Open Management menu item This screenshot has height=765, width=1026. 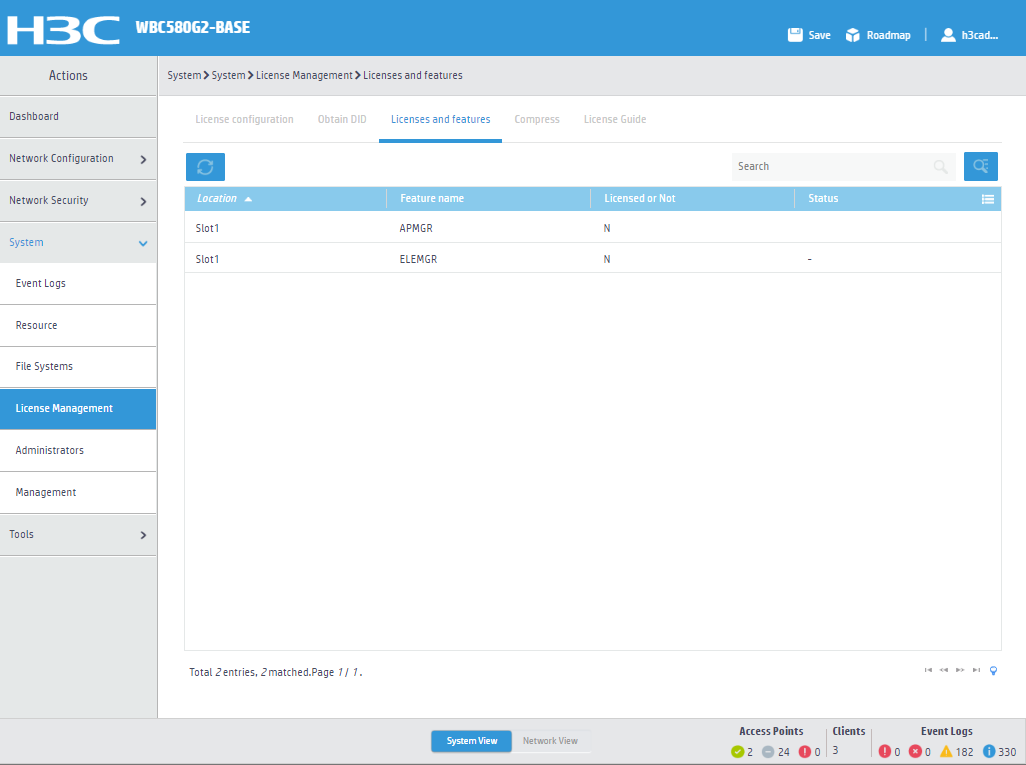78,492
